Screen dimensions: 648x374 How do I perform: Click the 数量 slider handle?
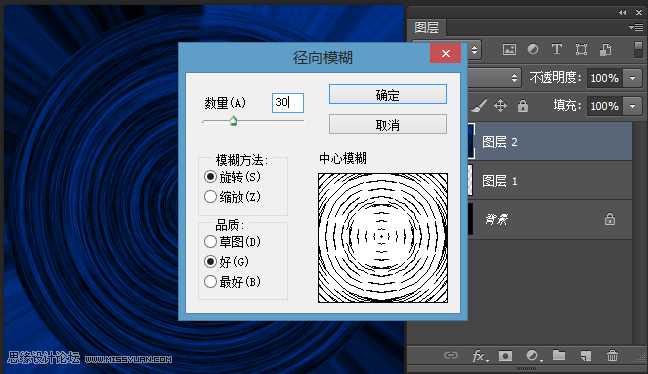[x=233, y=121]
